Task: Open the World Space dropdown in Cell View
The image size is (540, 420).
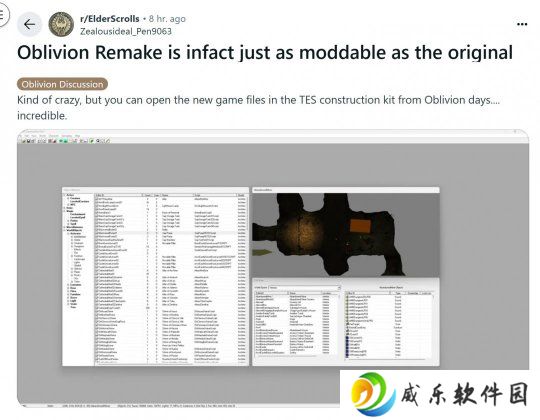Action: (304, 287)
